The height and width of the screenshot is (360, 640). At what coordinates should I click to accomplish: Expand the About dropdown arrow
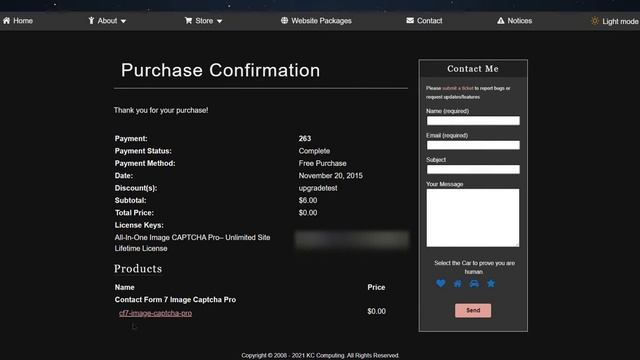123,21
